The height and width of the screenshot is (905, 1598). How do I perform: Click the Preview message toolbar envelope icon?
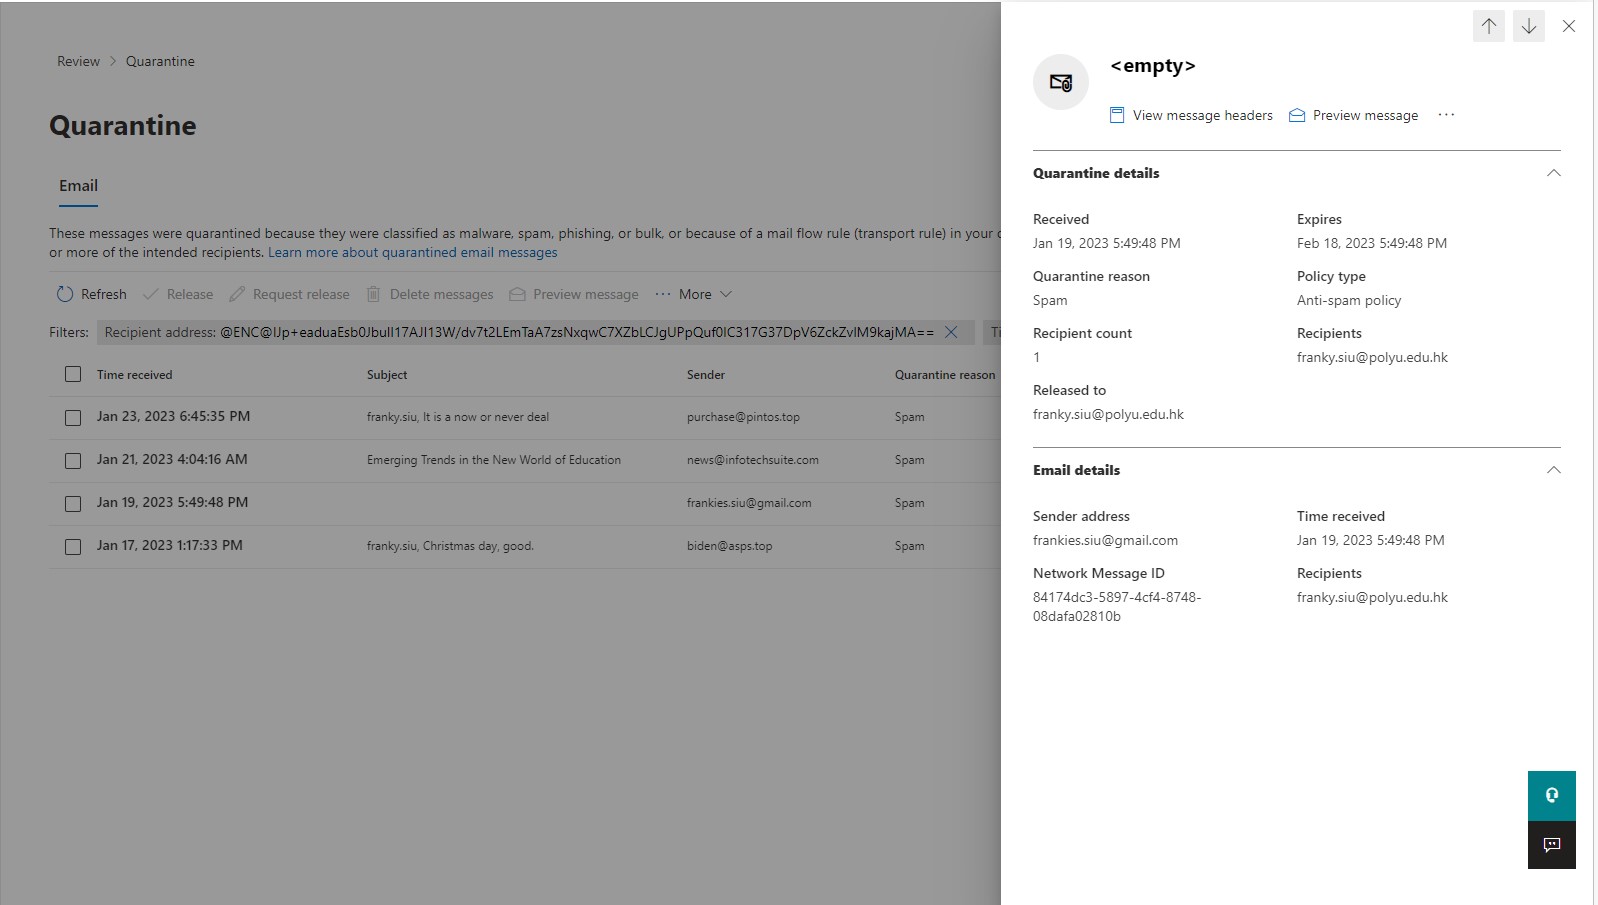click(x=517, y=294)
